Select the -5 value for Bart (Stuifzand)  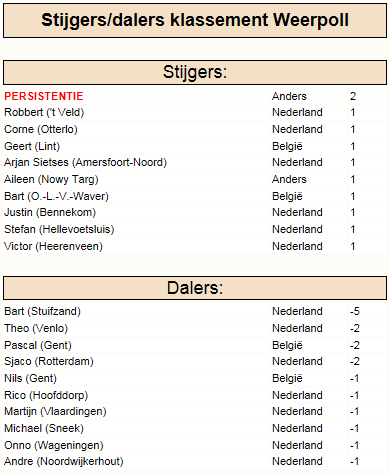[355, 311]
